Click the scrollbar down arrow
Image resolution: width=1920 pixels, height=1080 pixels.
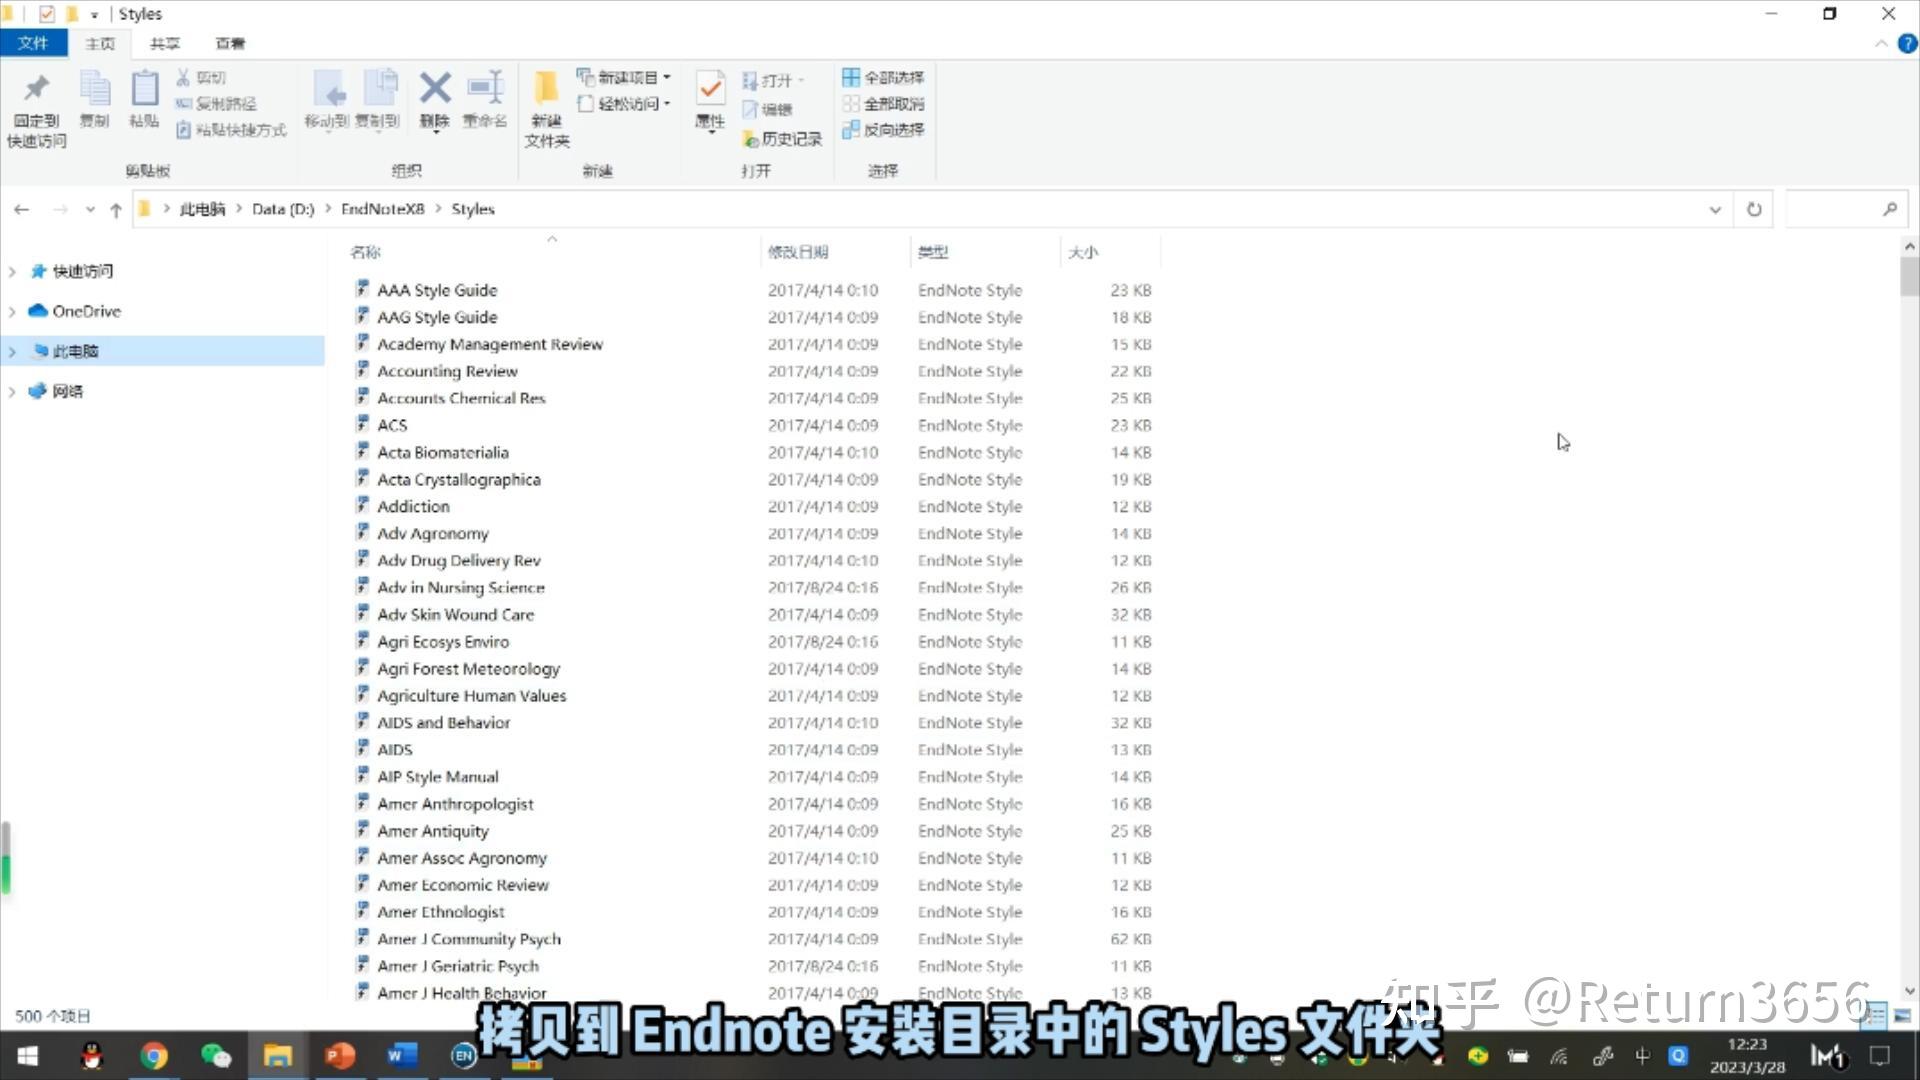pyautogui.click(x=1909, y=990)
